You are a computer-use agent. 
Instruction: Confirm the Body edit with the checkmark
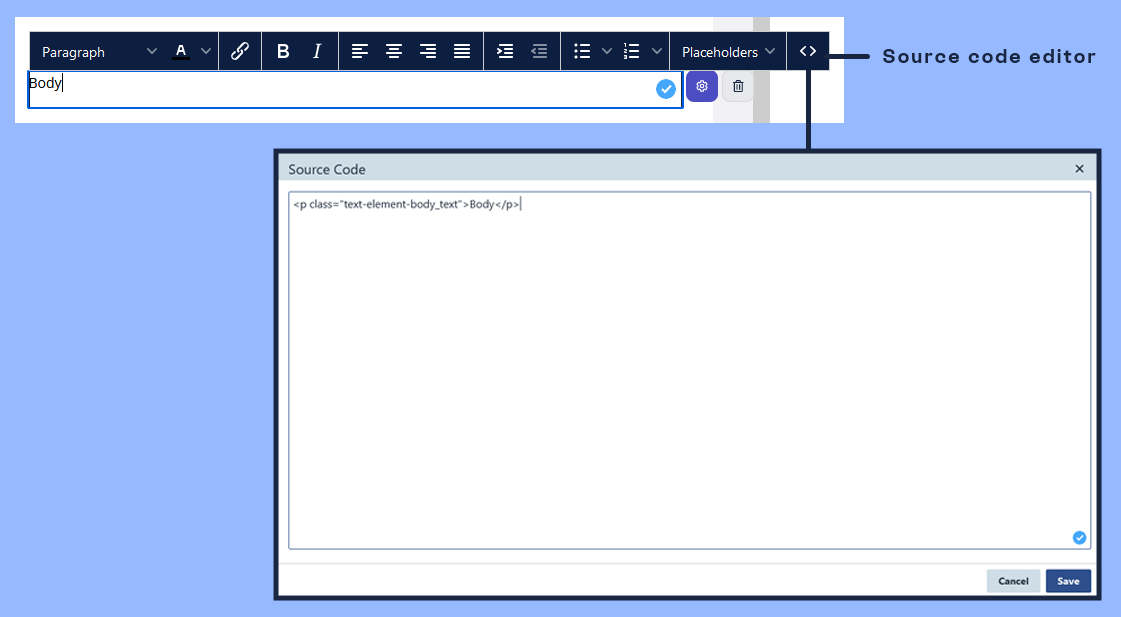click(x=666, y=88)
